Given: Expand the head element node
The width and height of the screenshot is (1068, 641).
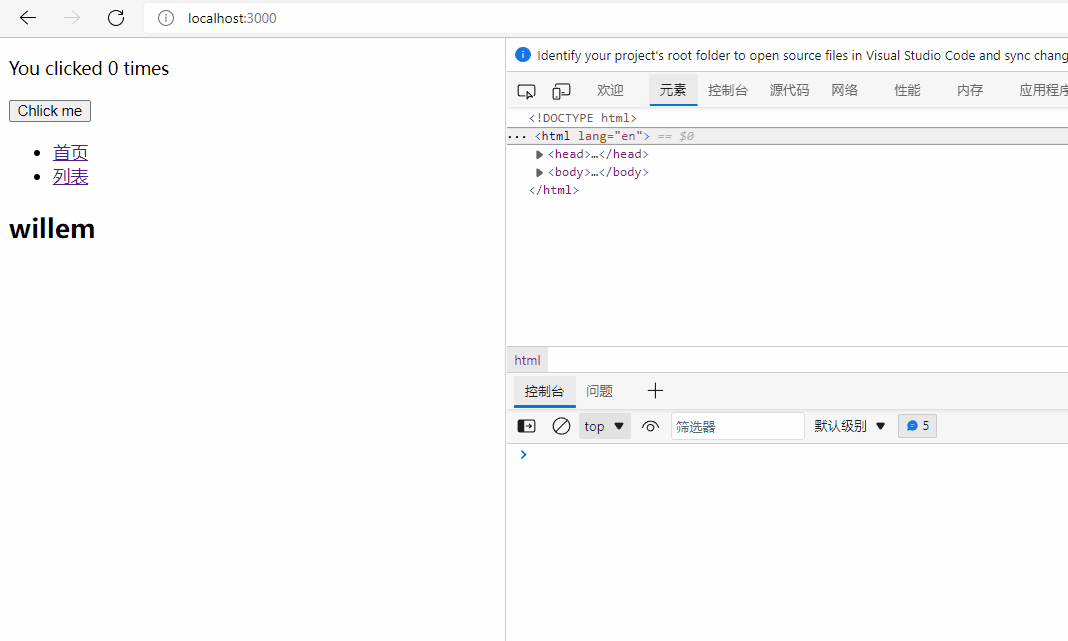Looking at the screenshot, I should (x=539, y=155).
